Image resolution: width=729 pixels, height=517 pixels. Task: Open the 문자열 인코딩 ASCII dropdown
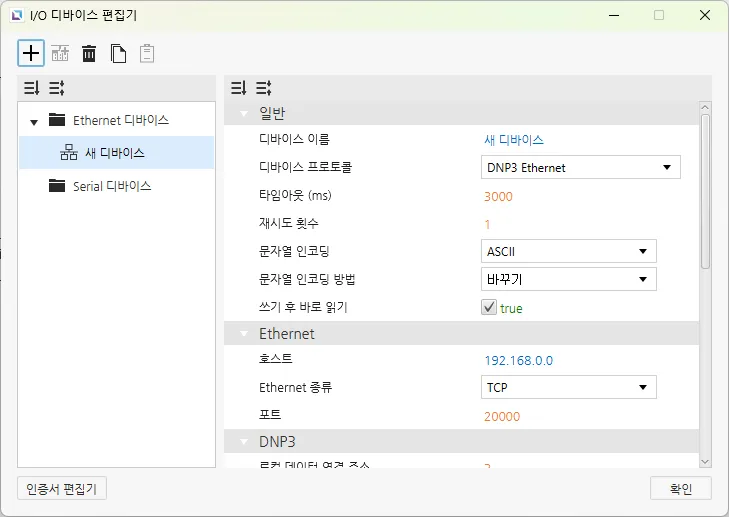point(568,251)
